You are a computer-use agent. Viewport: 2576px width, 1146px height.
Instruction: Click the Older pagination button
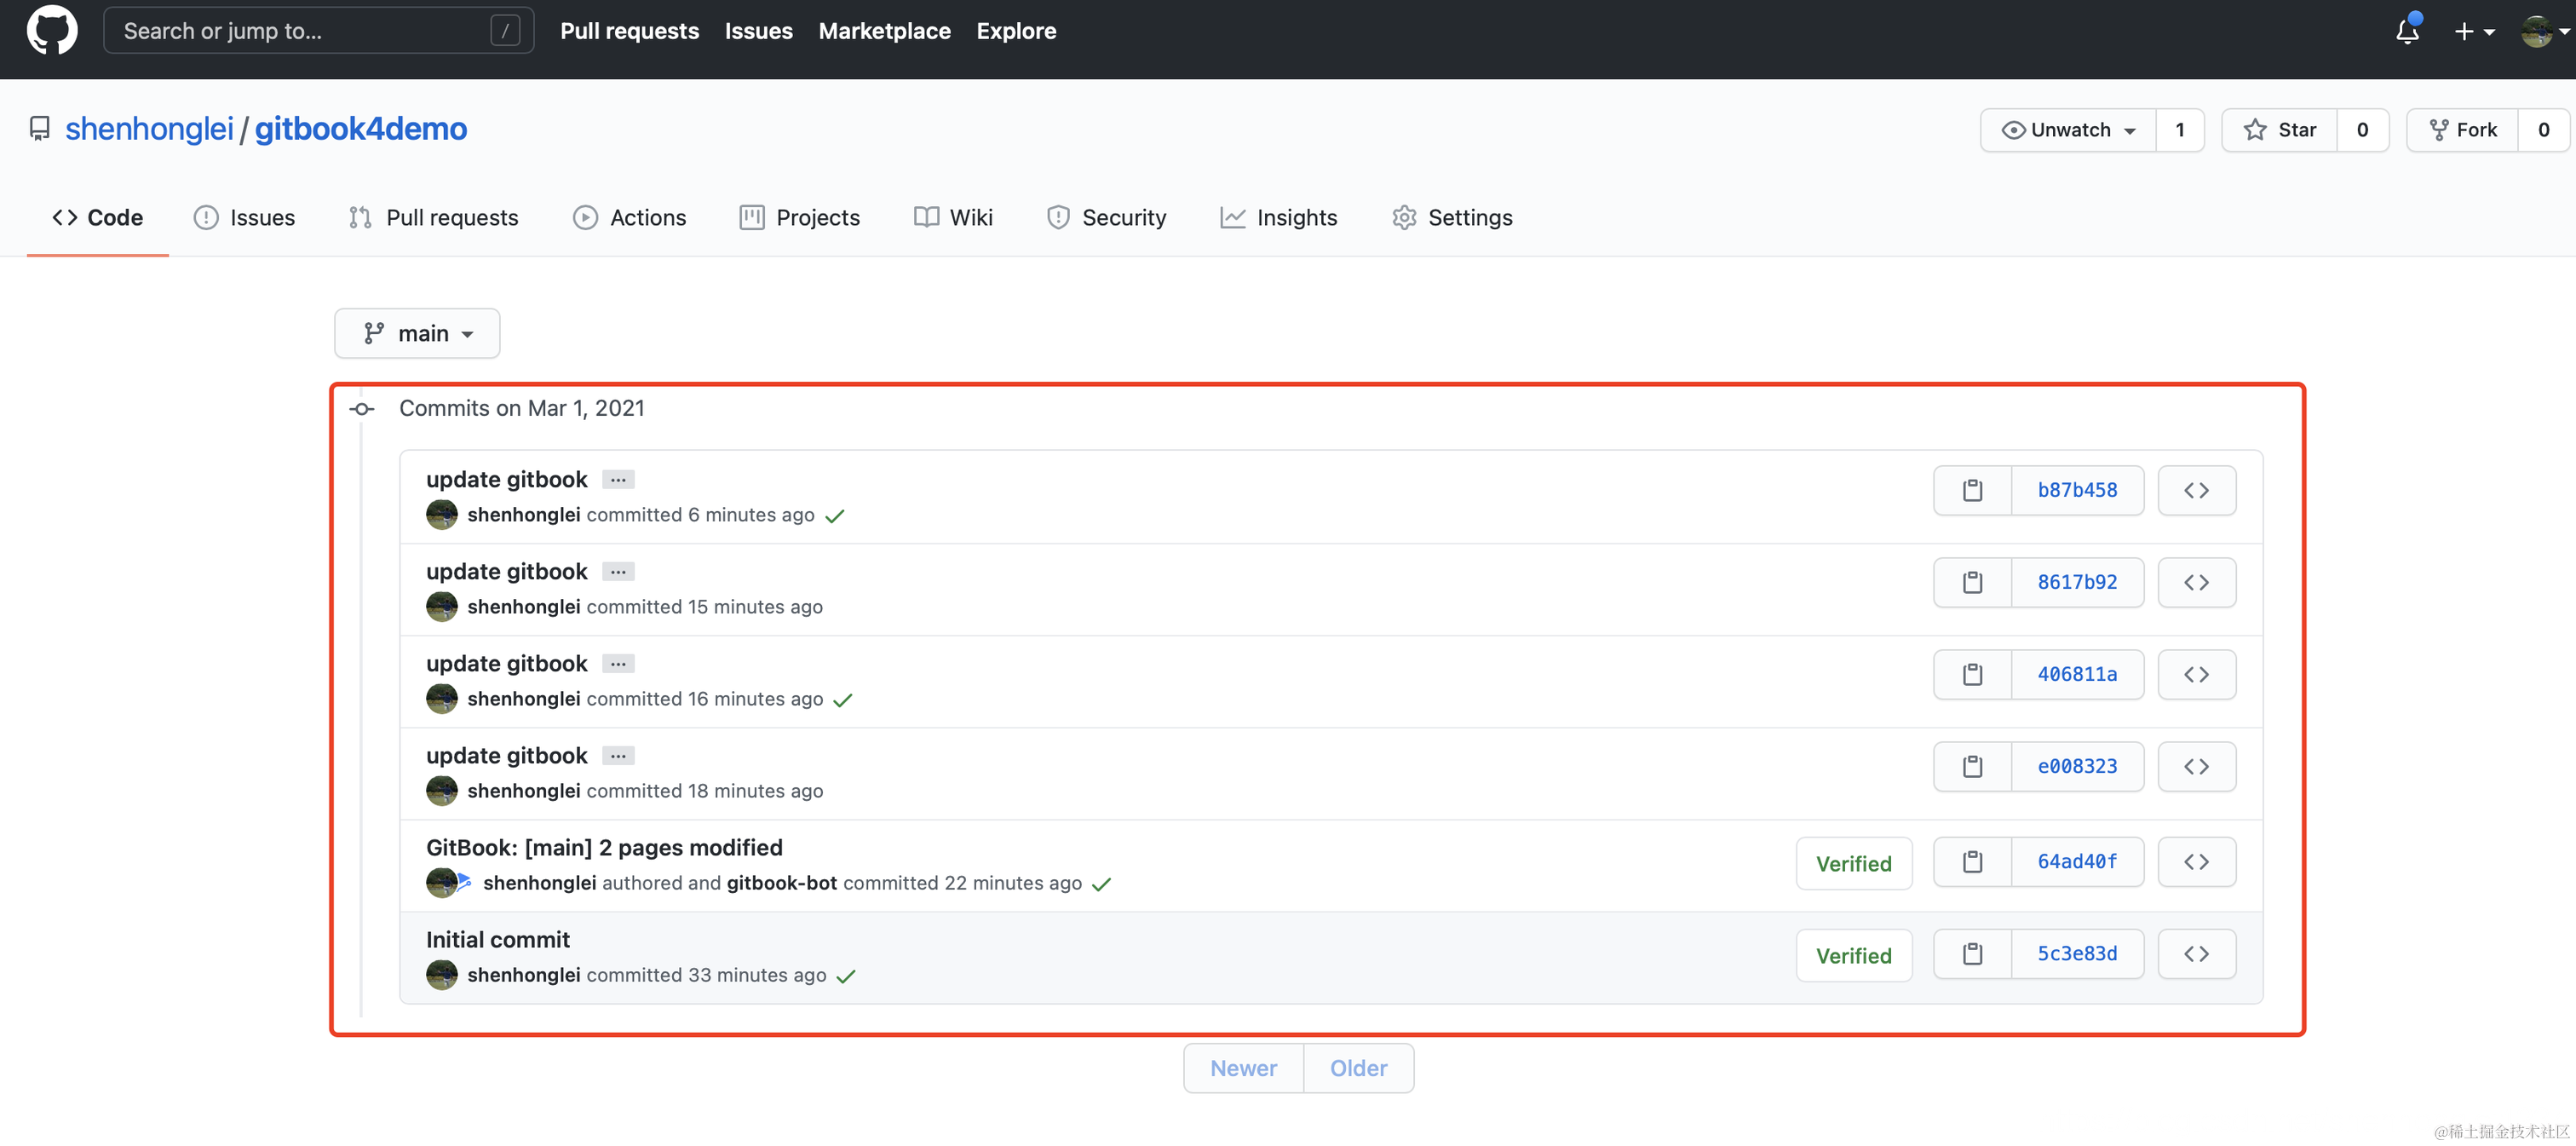pyautogui.click(x=1358, y=1068)
